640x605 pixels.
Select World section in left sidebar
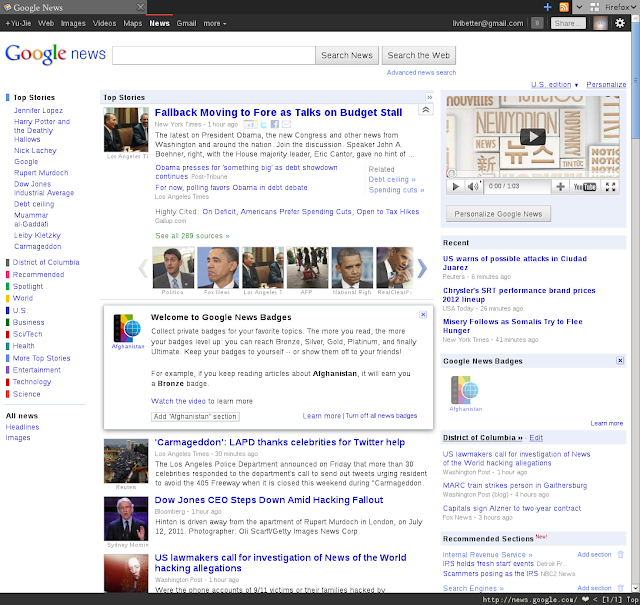(x=23, y=298)
